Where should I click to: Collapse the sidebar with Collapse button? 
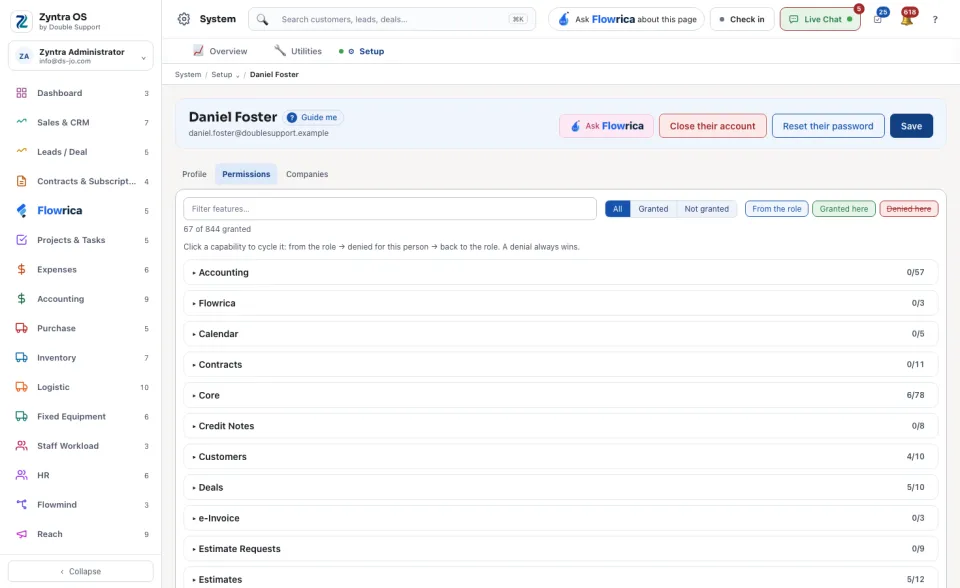[81, 571]
